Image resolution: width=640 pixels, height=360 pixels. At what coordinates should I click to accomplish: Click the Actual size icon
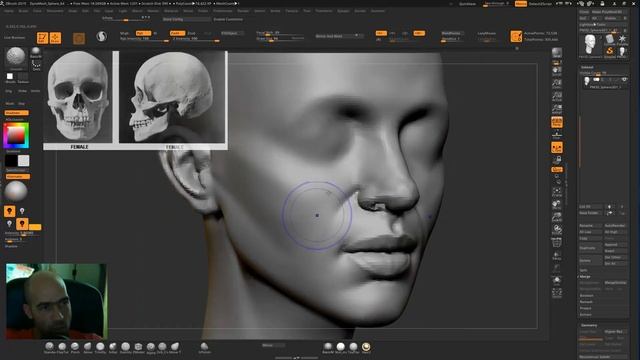[x=557, y=97]
